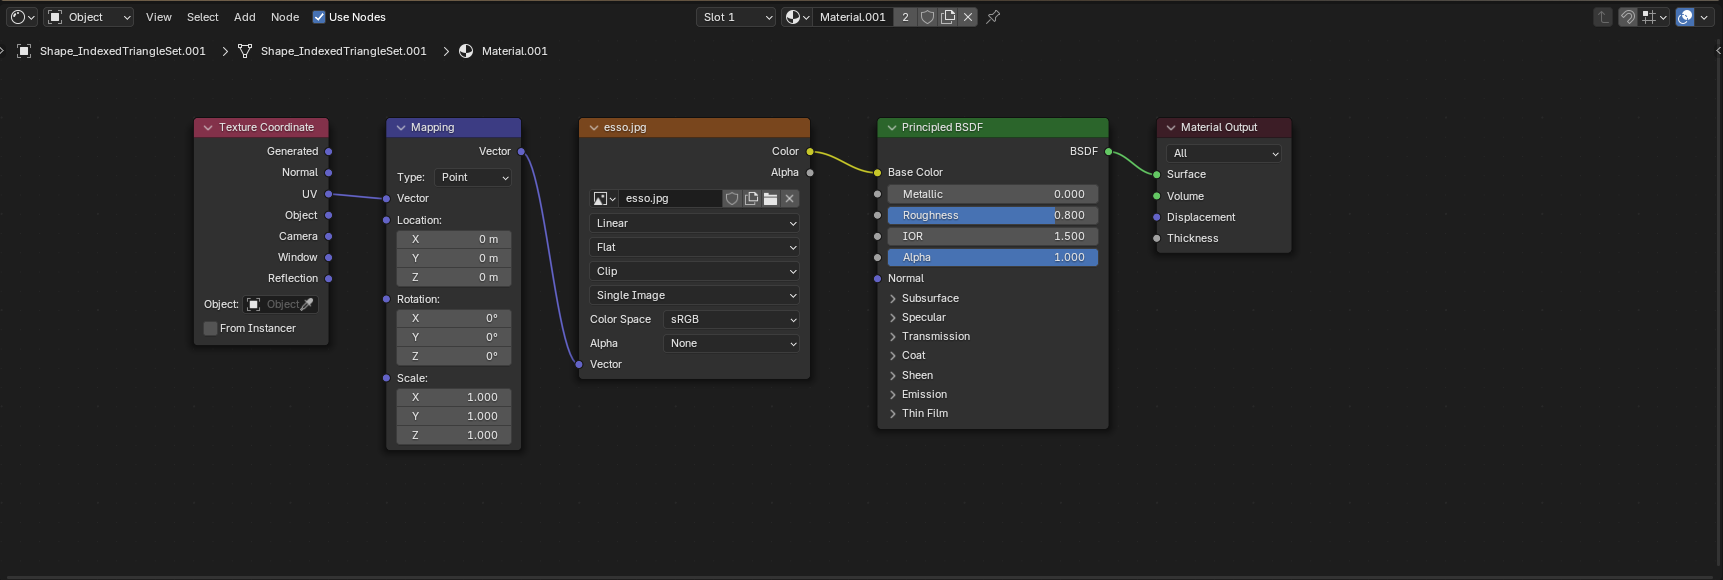Open the Add menu
This screenshot has height=580, width=1723.
245,17
